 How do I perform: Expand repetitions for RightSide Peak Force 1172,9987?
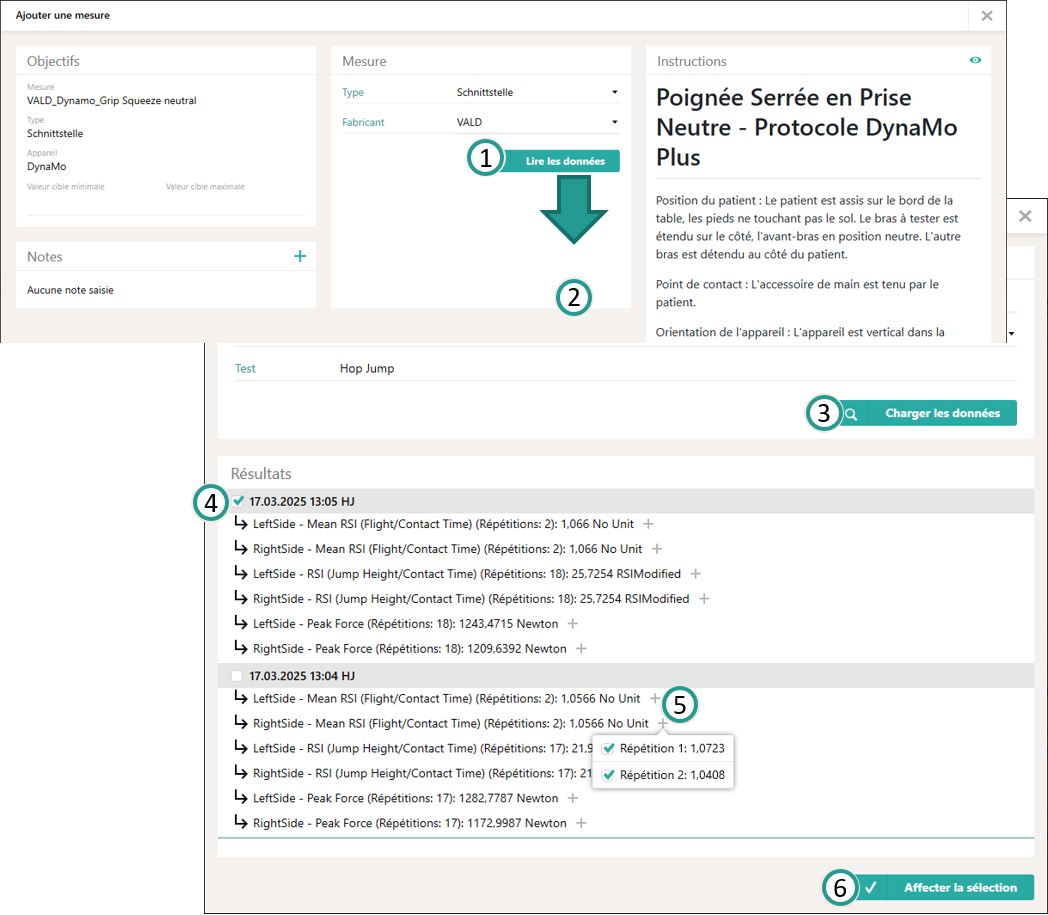point(581,823)
